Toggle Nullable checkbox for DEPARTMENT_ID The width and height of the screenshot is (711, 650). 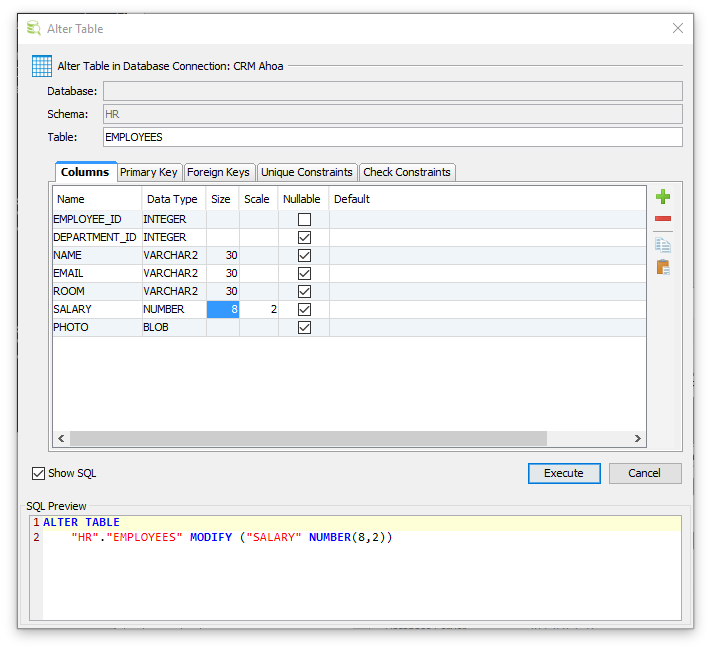tap(304, 238)
